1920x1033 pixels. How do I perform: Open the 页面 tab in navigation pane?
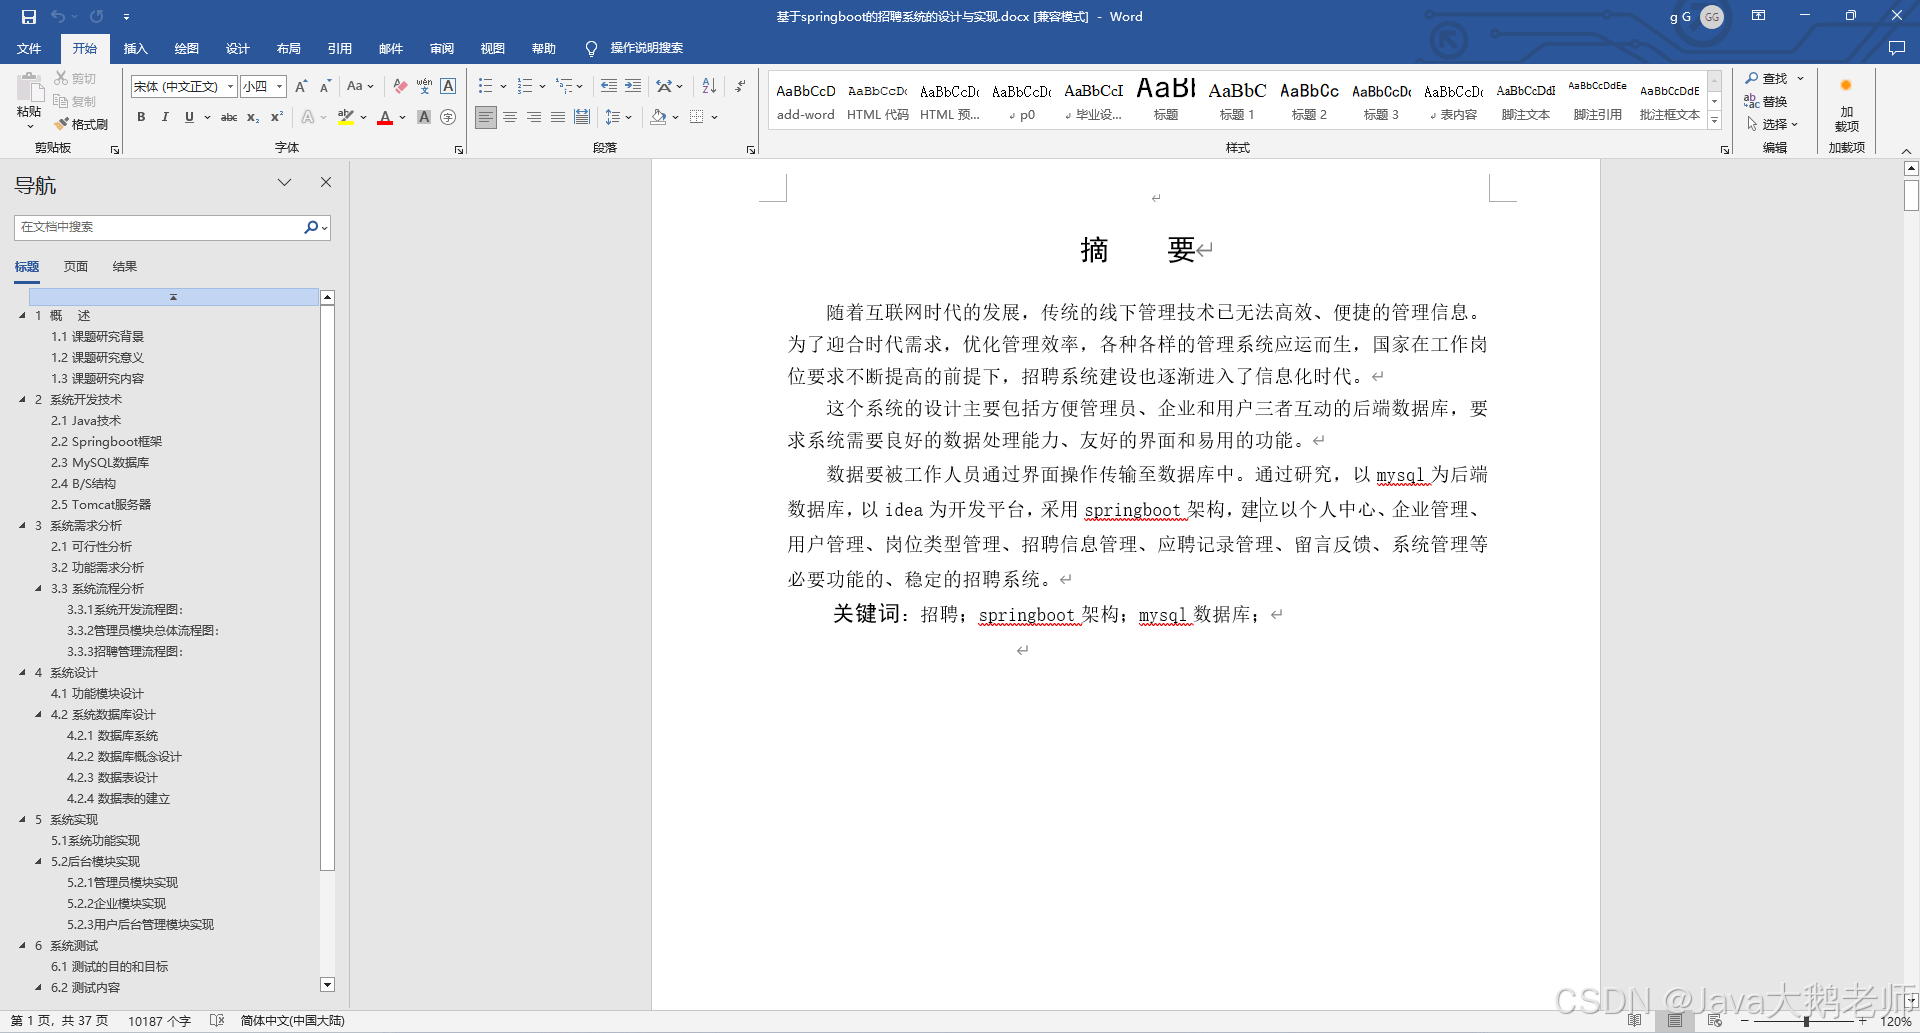76,266
